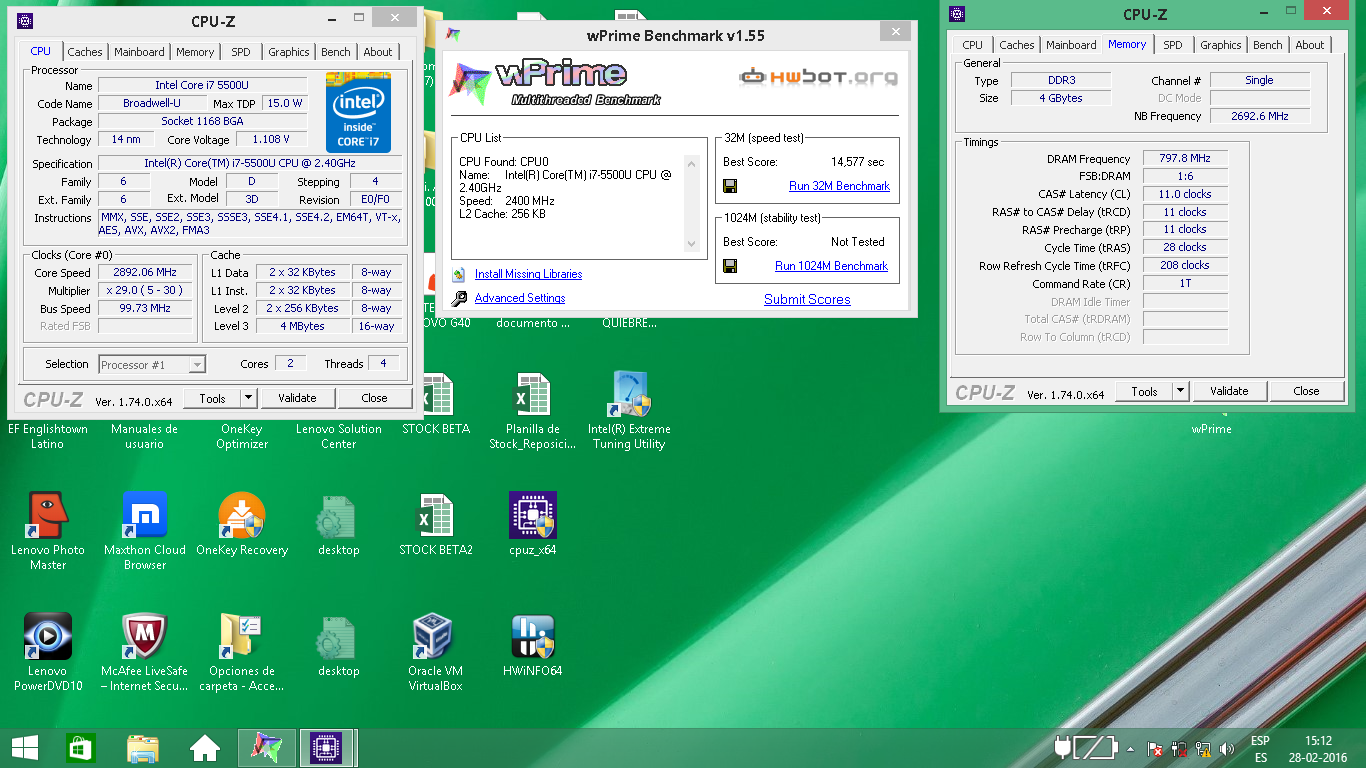Select STOCK BETA2 Excel file icon
The image size is (1366, 768).
tap(436, 516)
